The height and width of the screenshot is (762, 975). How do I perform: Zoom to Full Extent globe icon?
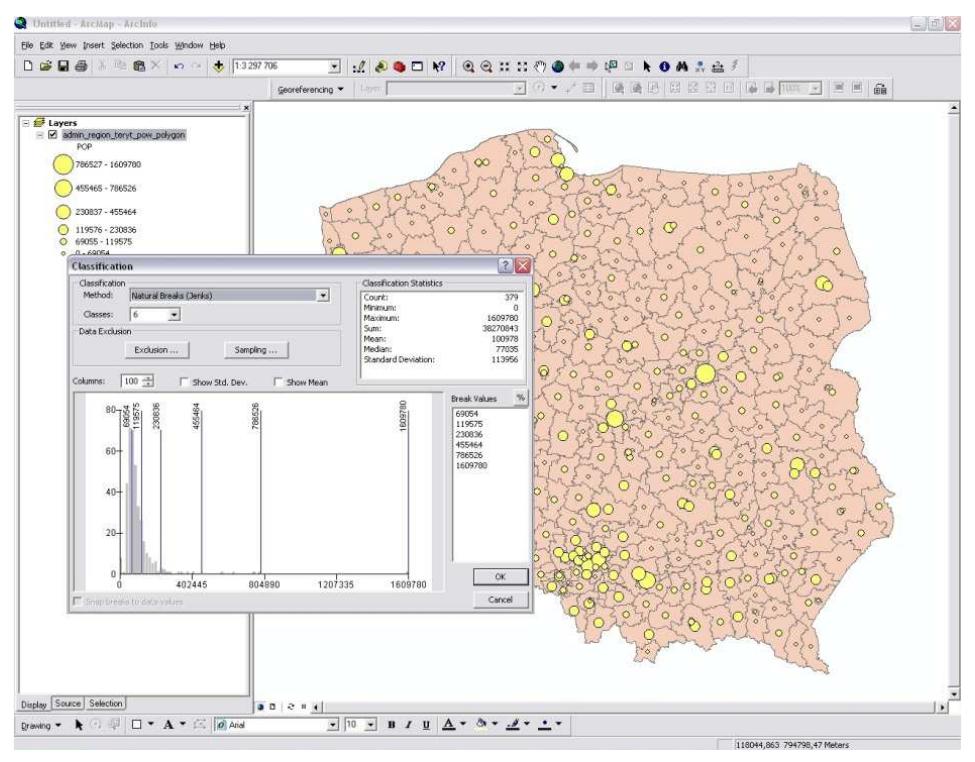point(557,66)
